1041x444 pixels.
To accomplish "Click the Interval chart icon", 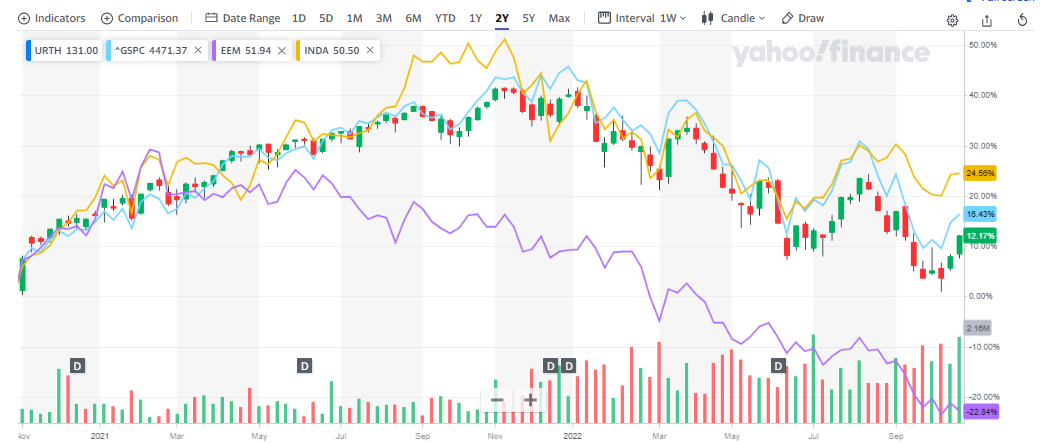I will tap(603, 18).
